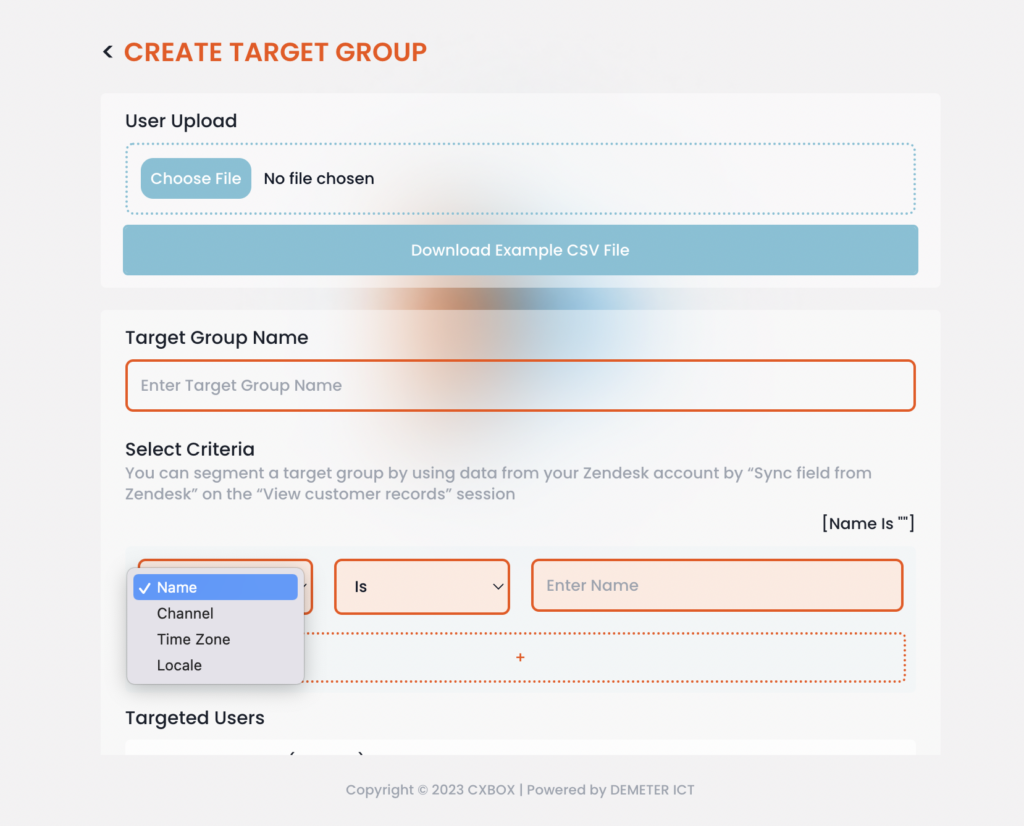Click the Create Target Group heading
This screenshot has height=826, width=1024.
(x=275, y=52)
